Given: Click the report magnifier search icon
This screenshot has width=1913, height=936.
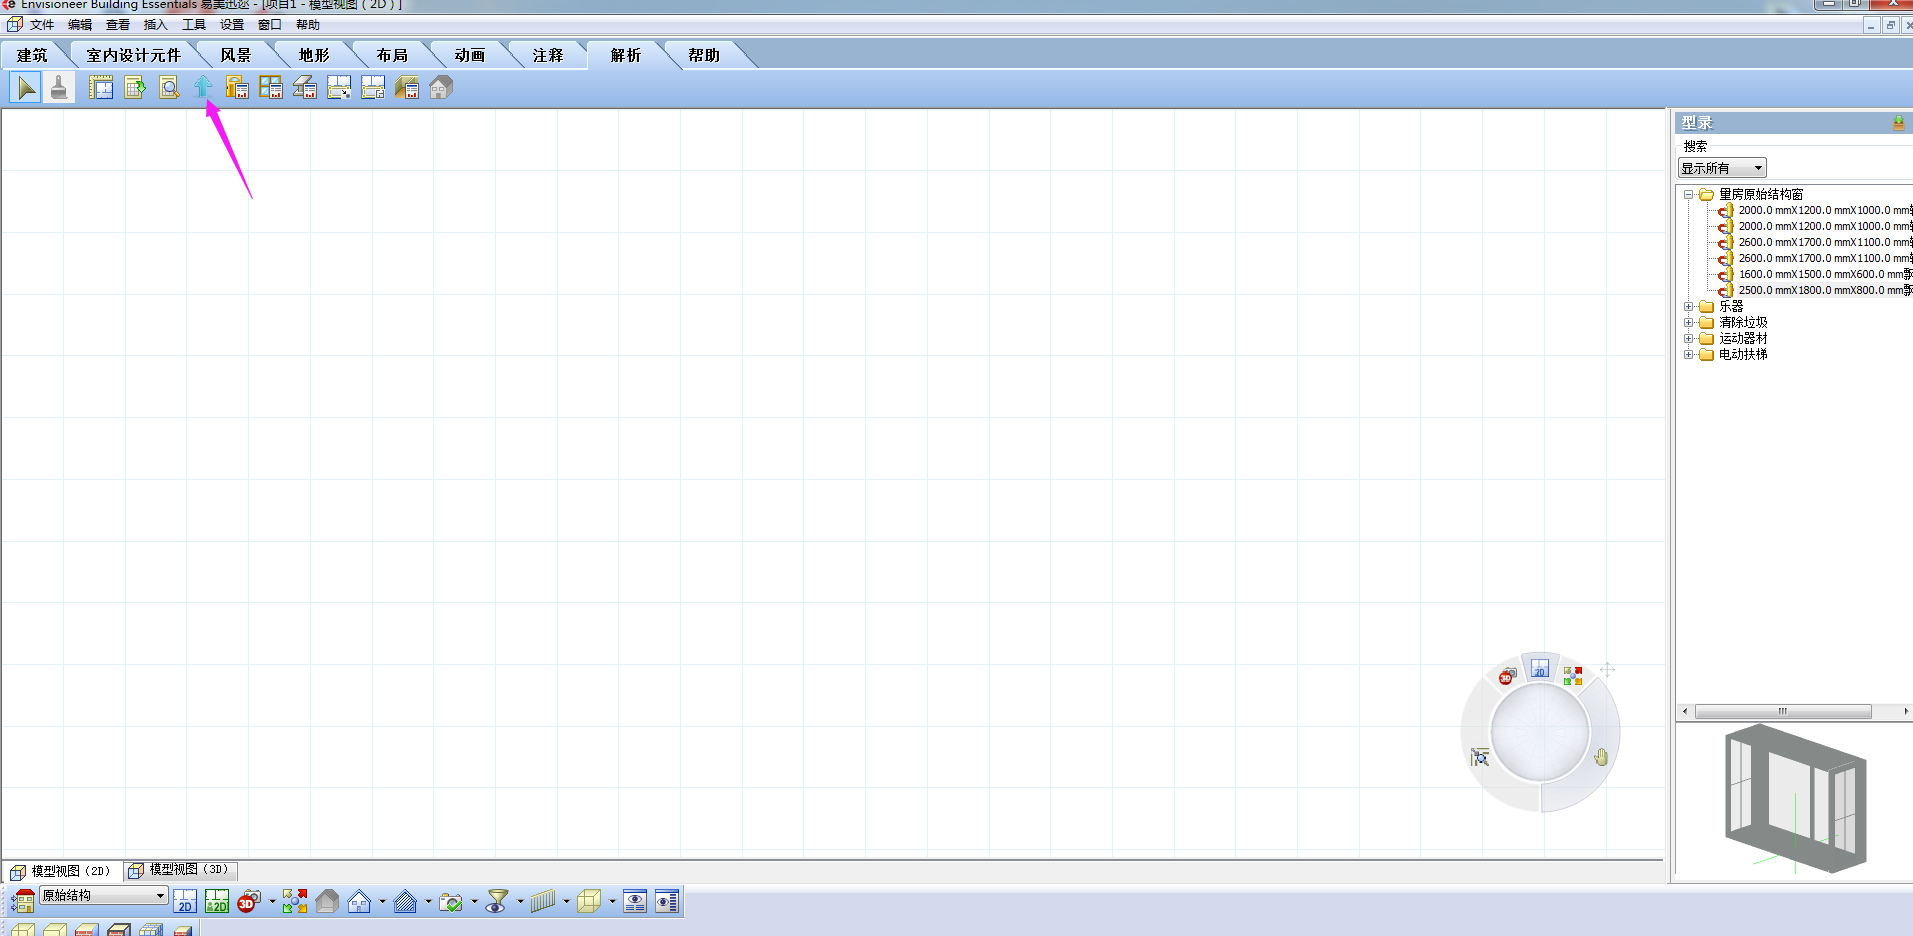Looking at the screenshot, I should tap(169, 88).
